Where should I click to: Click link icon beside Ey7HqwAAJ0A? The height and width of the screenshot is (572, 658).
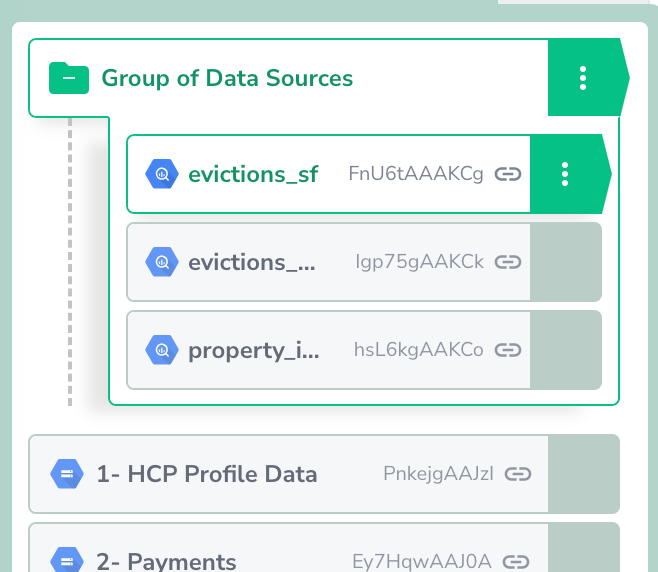point(517,561)
